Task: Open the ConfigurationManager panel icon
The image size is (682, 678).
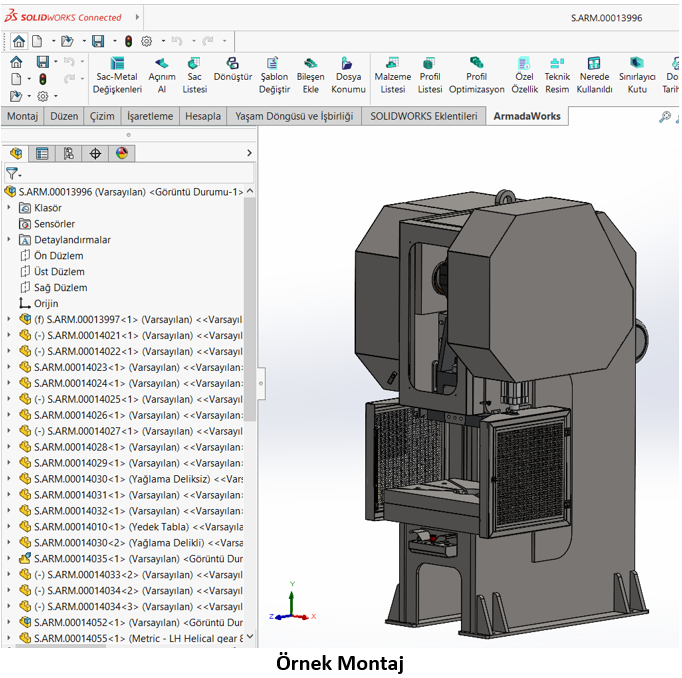Action: click(68, 153)
